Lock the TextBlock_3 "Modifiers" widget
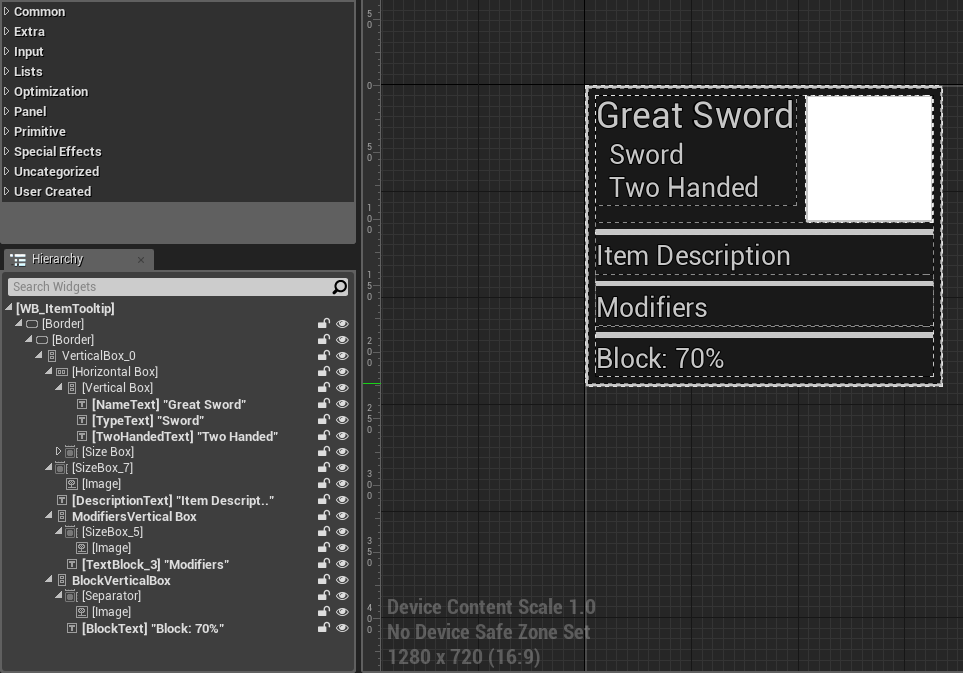963x673 pixels. click(x=324, y=564)
